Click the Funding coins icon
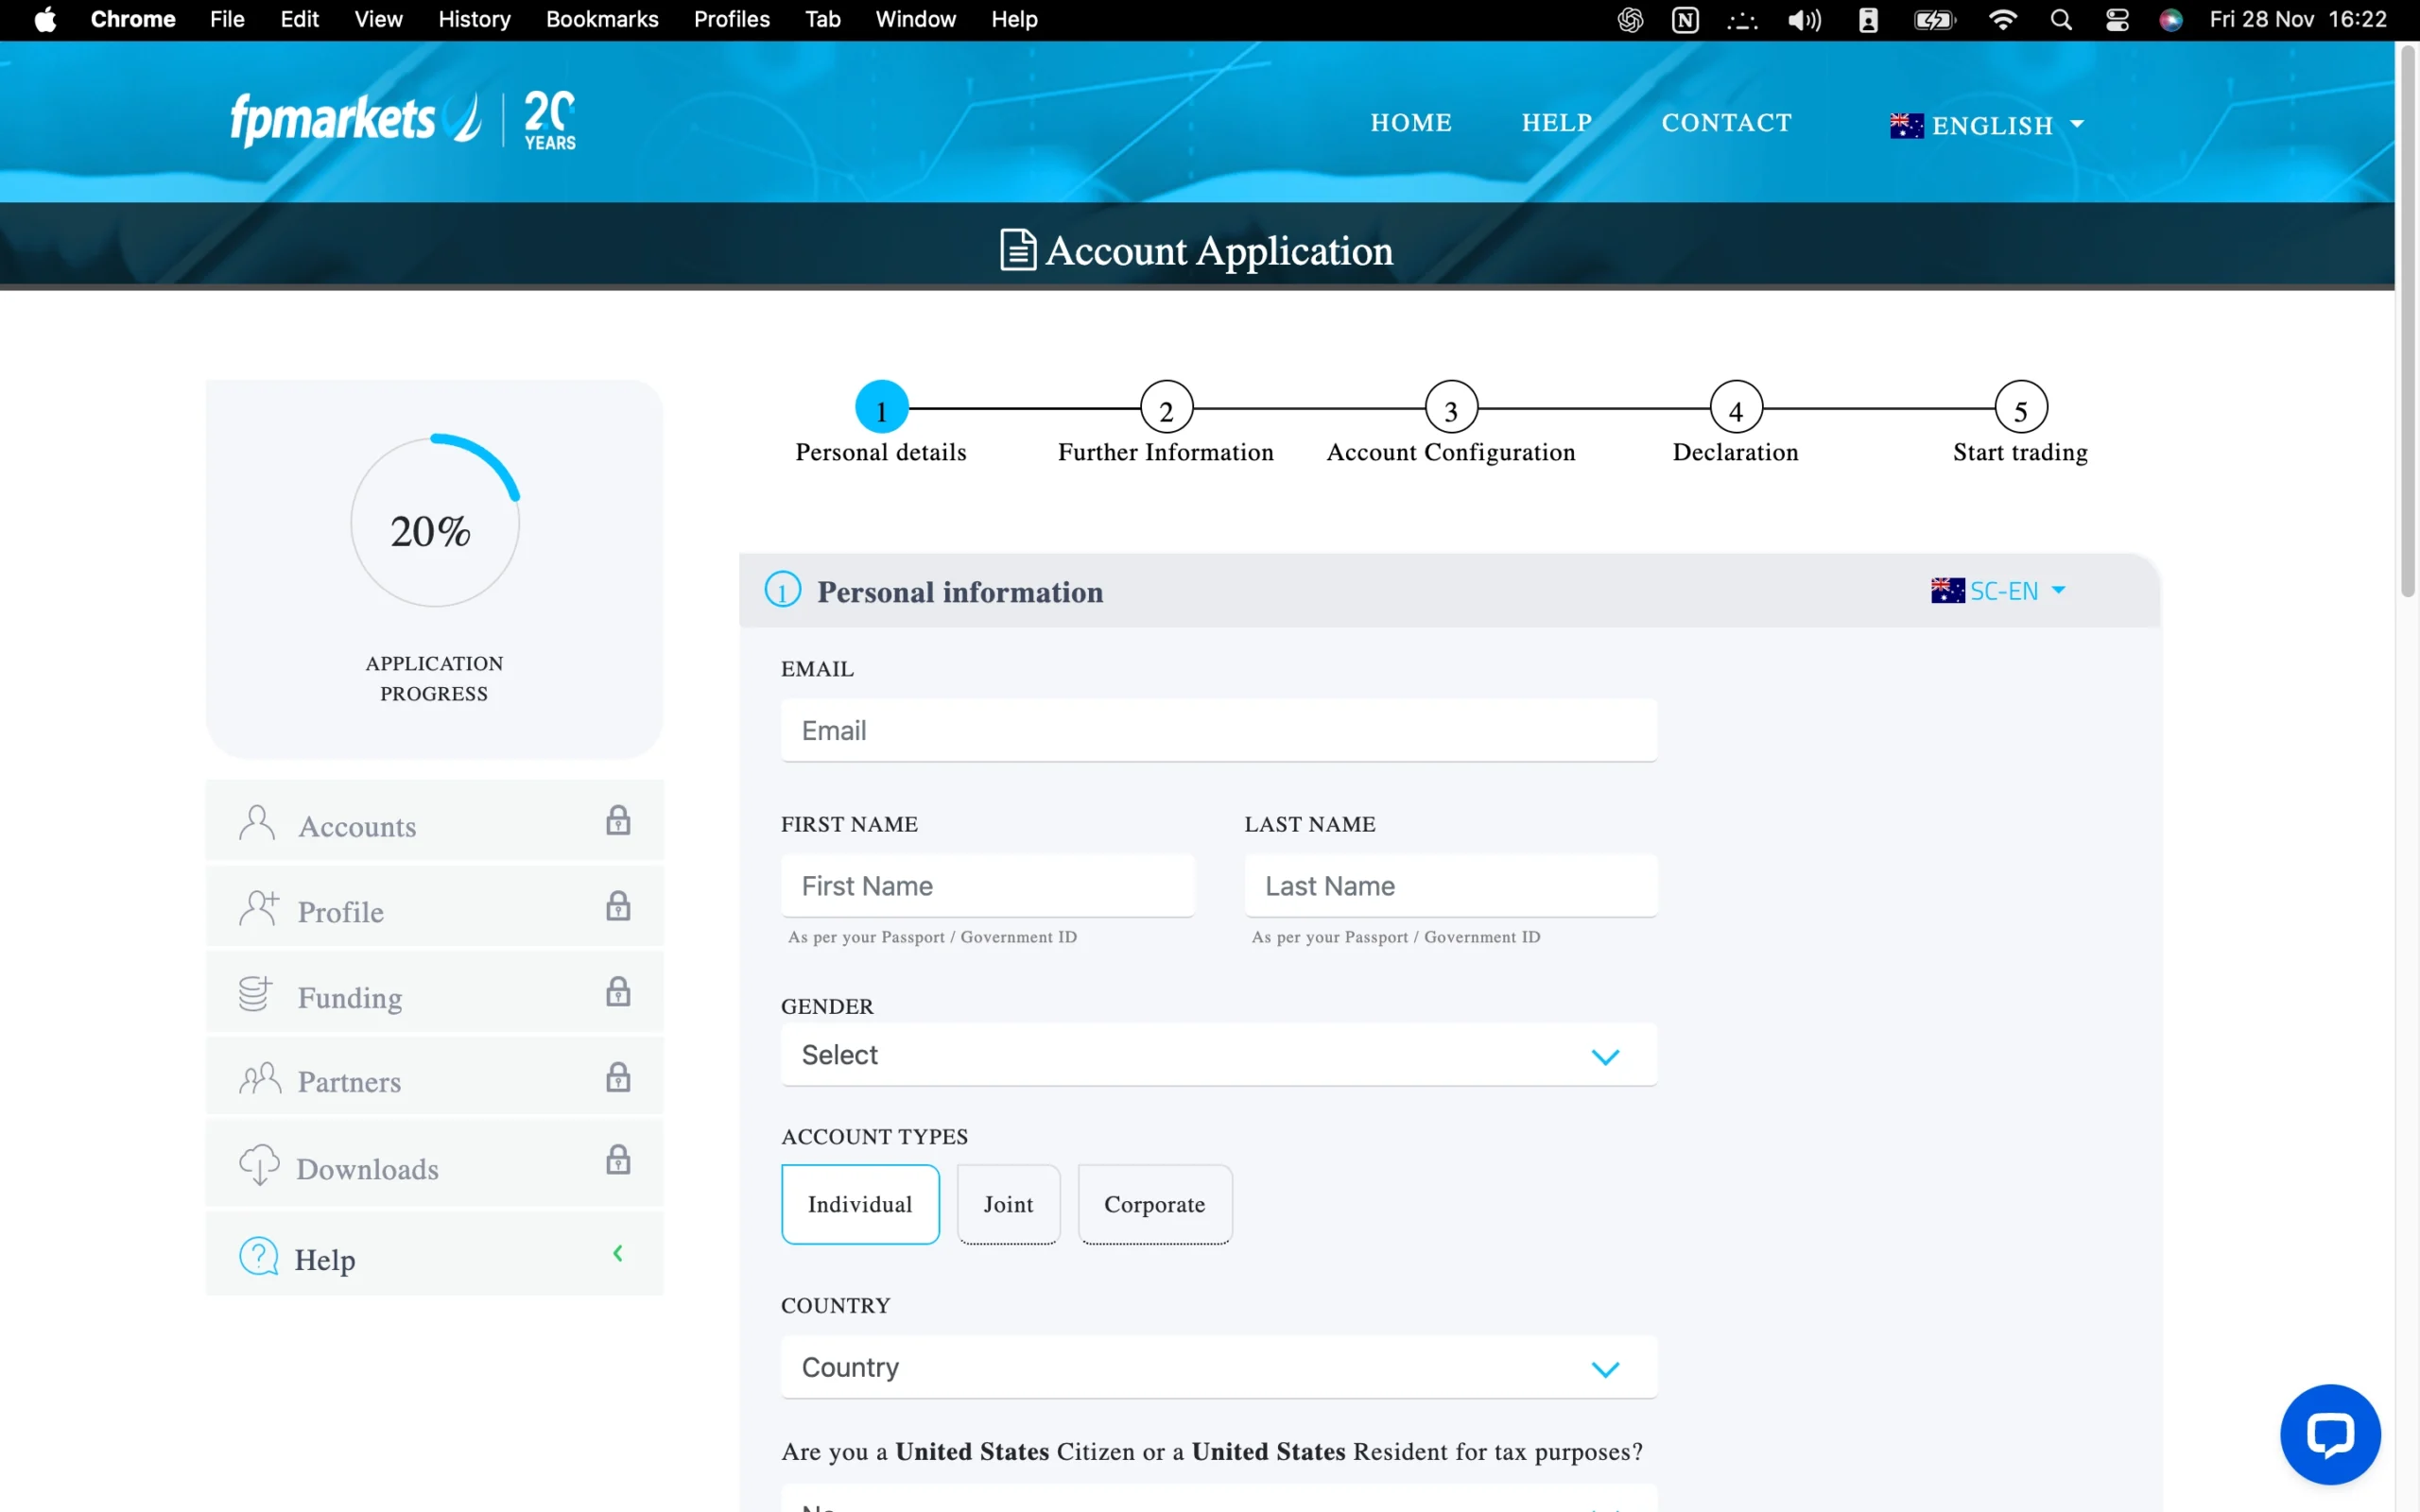Screen dimensions: 2420x1512 [x=255, y=994]
